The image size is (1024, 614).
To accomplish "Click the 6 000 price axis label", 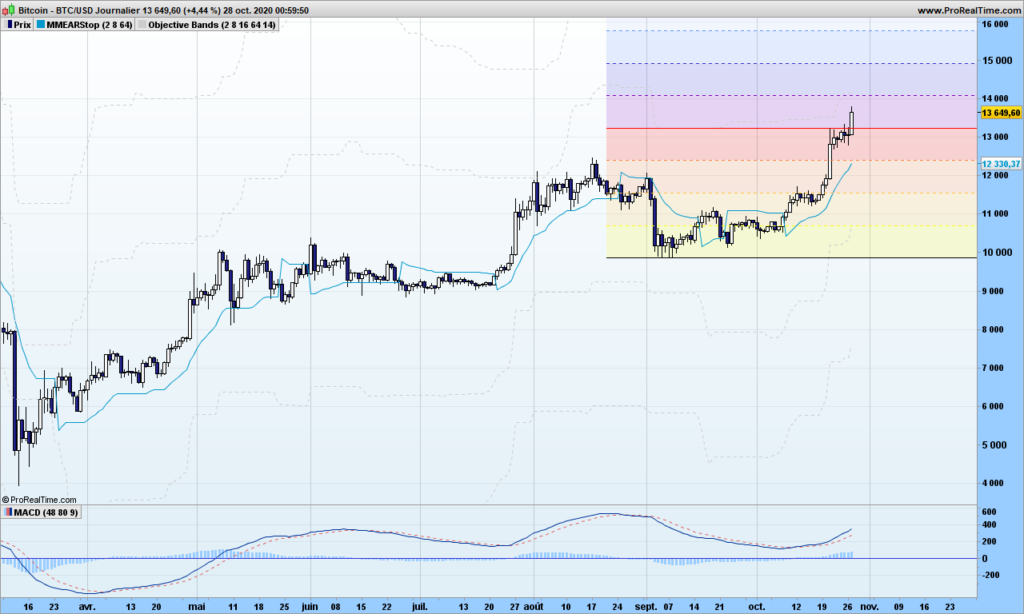I will pos(994,406).
